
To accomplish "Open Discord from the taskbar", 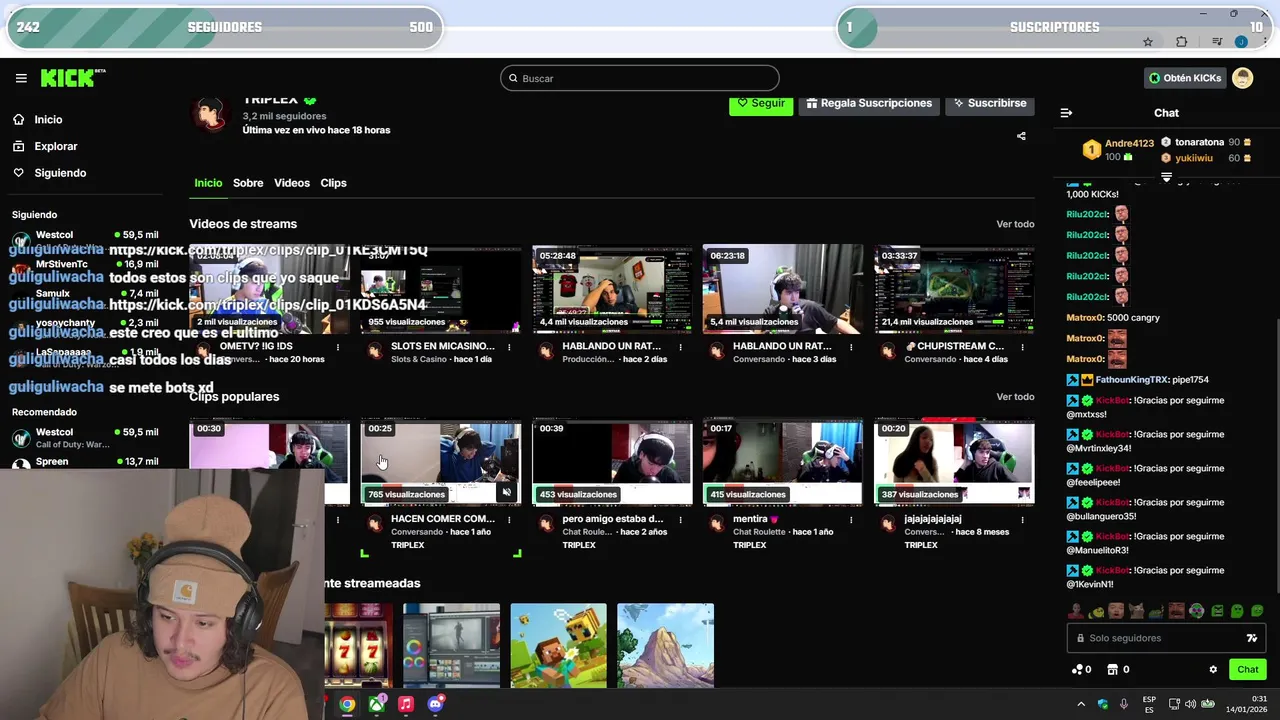I will point(435,704).
